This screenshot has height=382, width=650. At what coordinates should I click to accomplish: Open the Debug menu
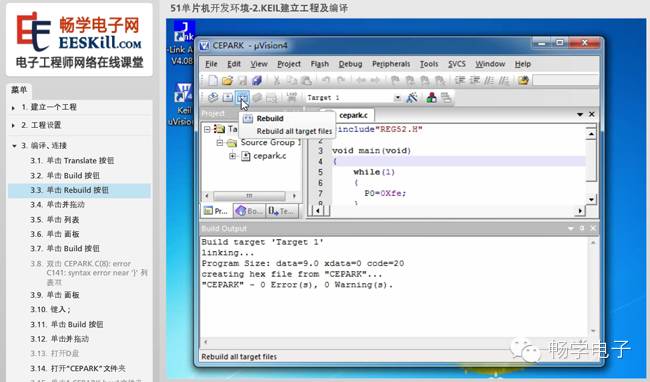click(x=350, y=64)
